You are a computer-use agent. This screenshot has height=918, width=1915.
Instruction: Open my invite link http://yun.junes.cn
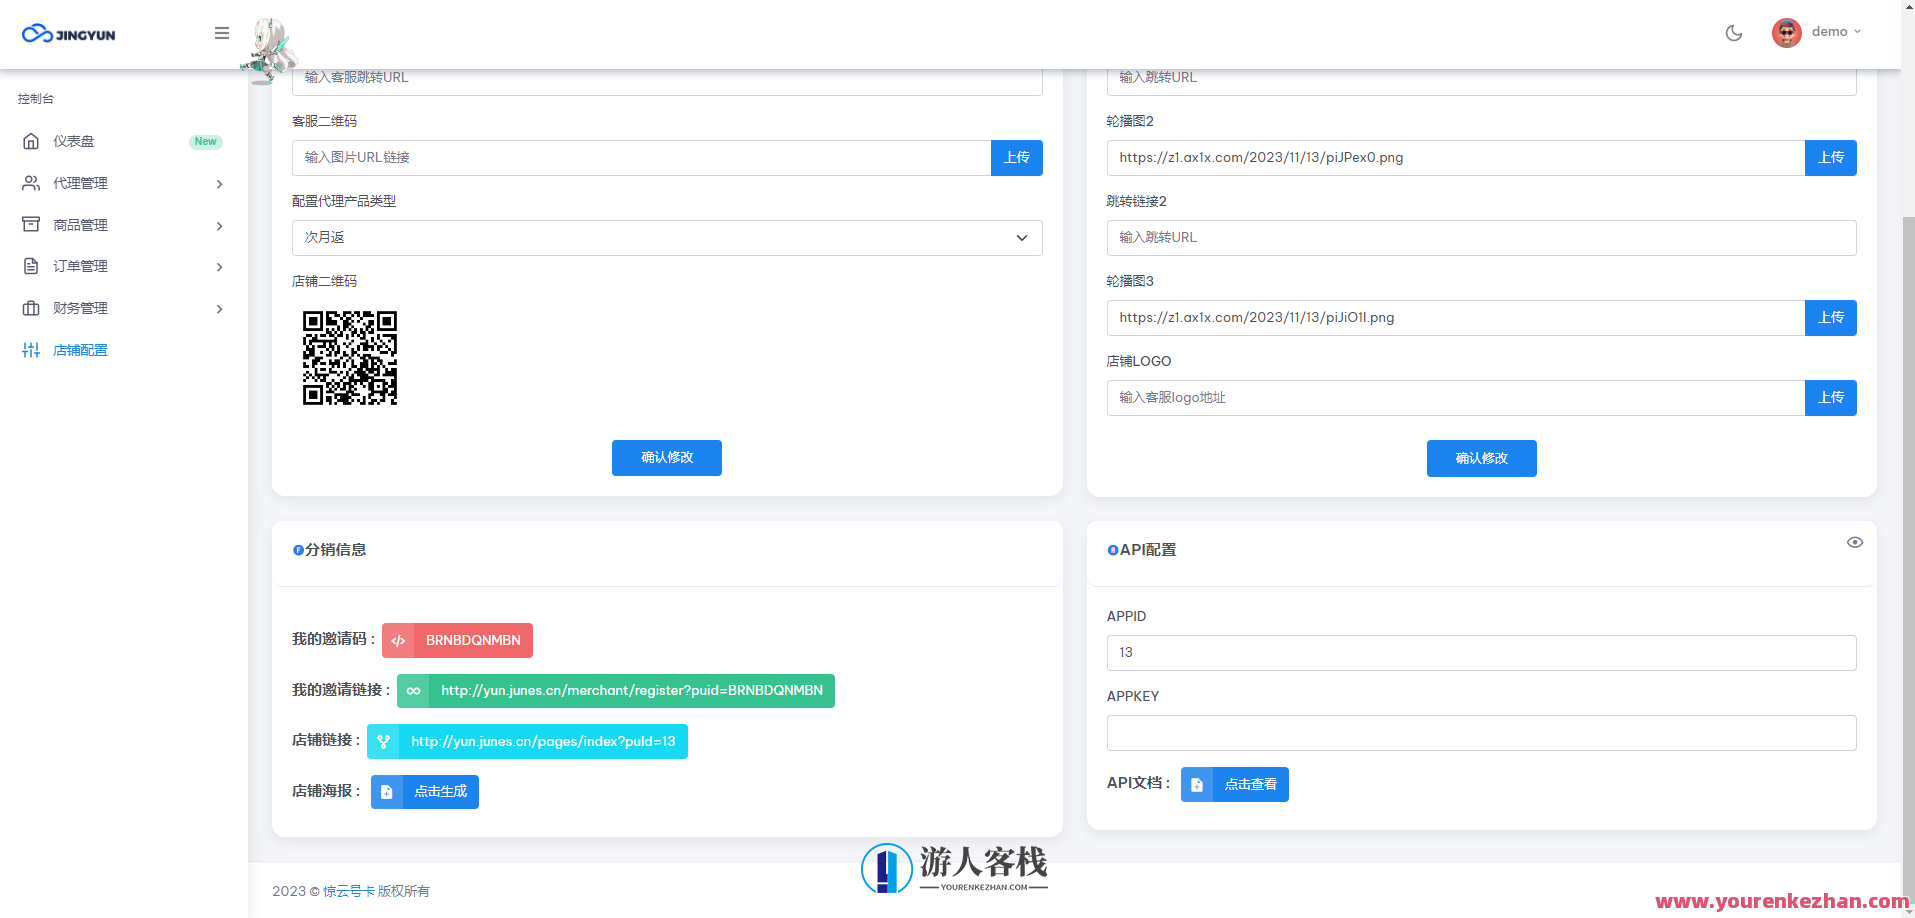click(629, 690)
